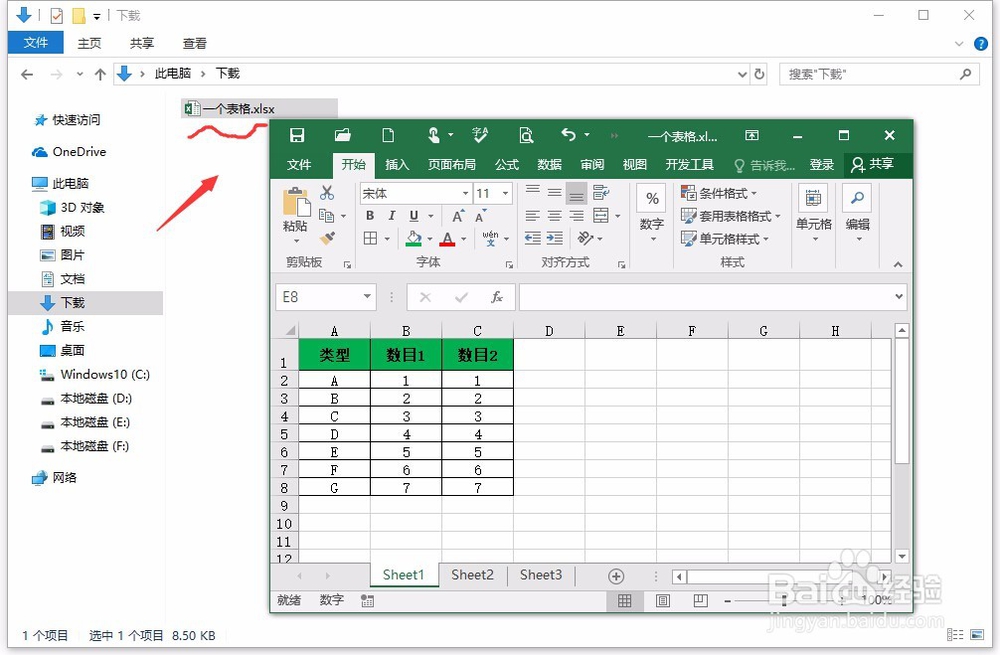This screenshot has height=655, width=1000.
Task: Apply italic formatting from the font group
Action: coord(391,215)
